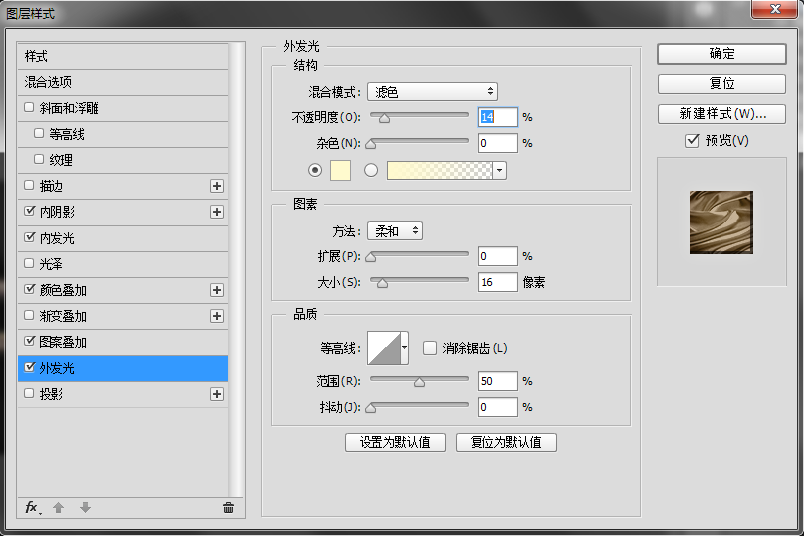
Task: Click the move effect up arrow
Action: (x=58, y=508)
